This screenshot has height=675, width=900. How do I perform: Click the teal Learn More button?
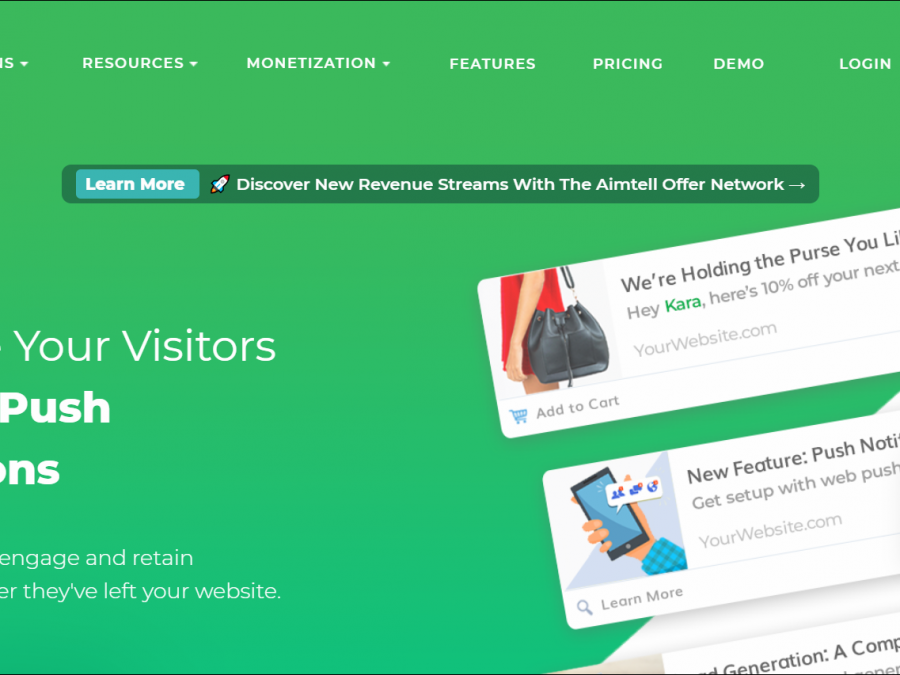[137, 184]
